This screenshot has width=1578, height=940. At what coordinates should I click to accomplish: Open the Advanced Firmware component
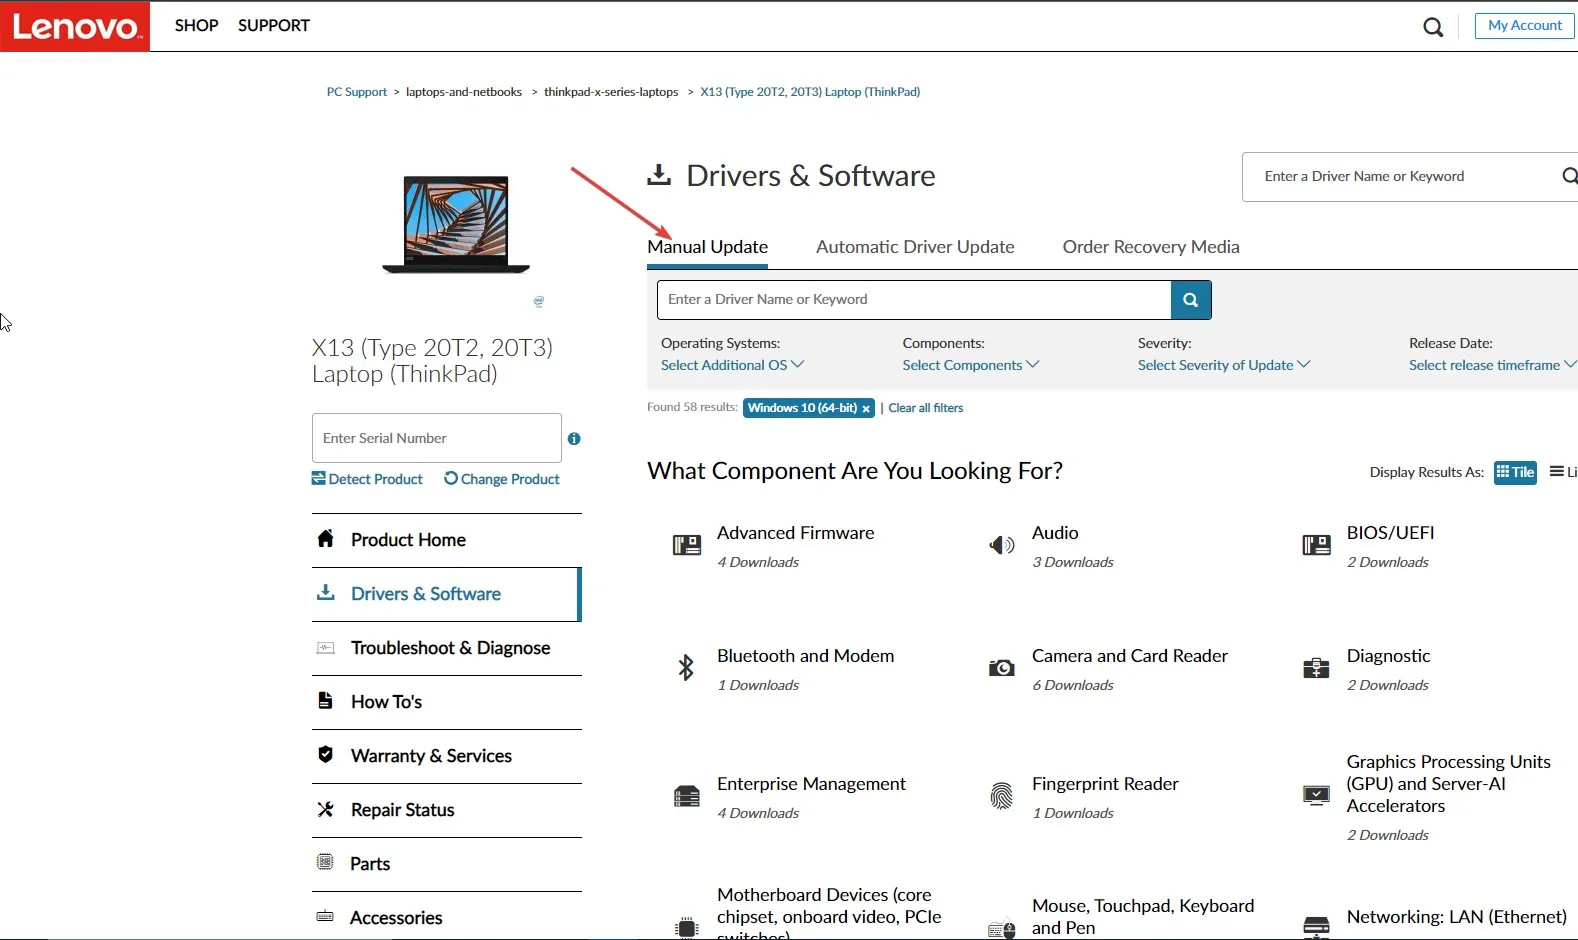pos(795,533)
